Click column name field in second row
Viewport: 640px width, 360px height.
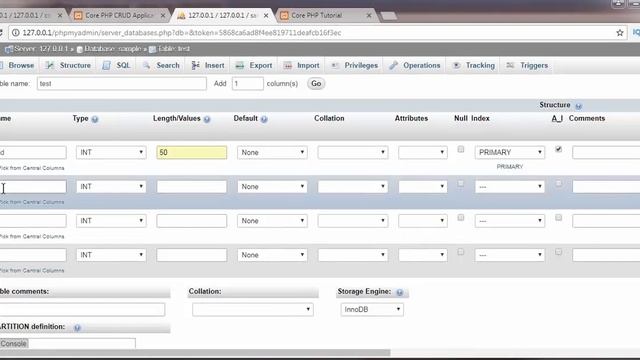tap(33, 187)
